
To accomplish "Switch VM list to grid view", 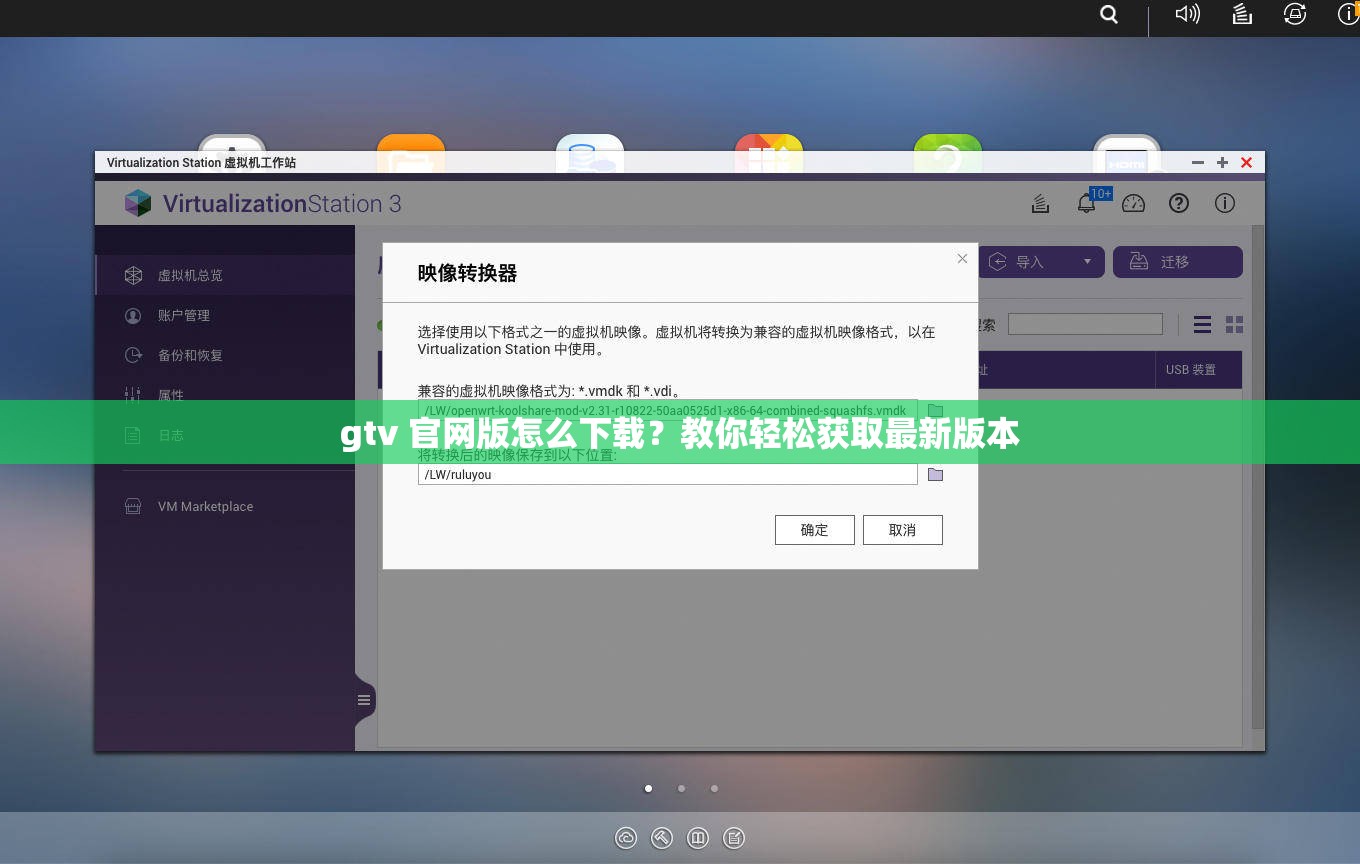I will pos(1233,324).
